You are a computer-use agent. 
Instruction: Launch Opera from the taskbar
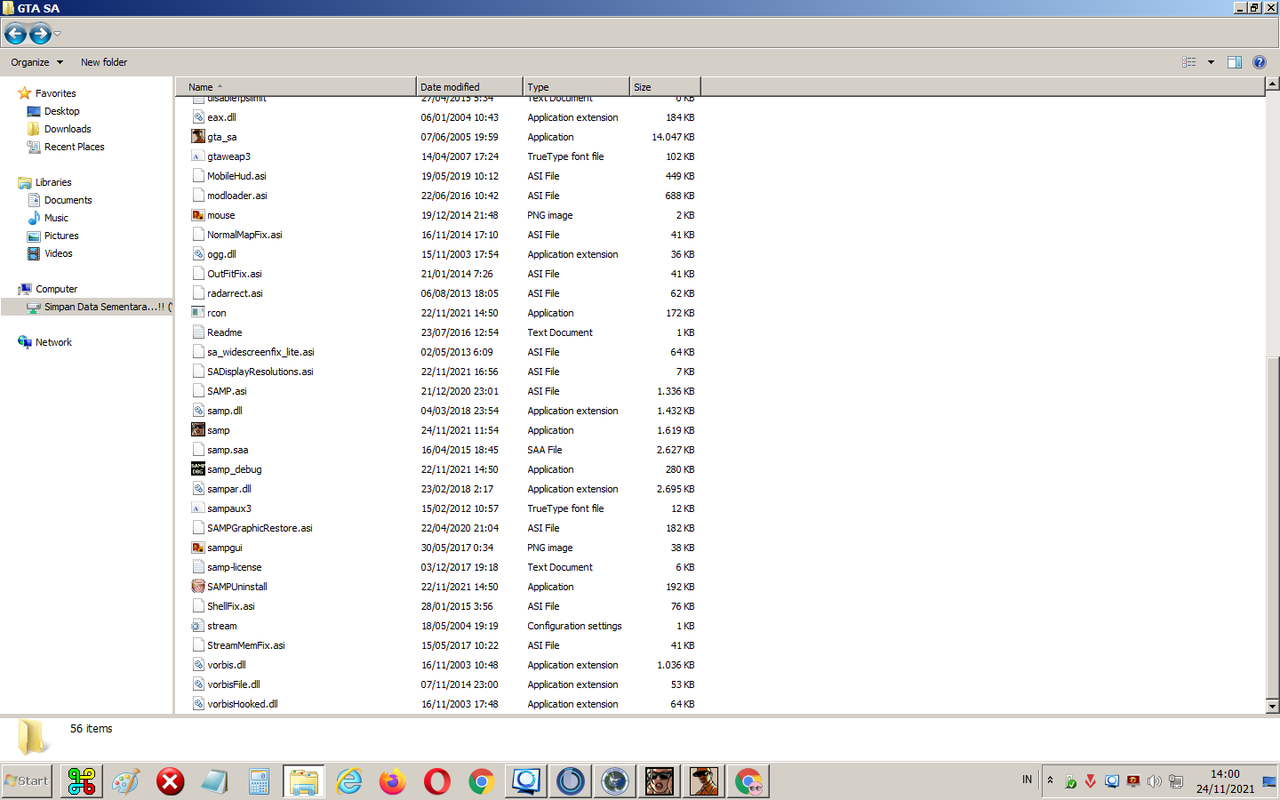click(437, 781)
